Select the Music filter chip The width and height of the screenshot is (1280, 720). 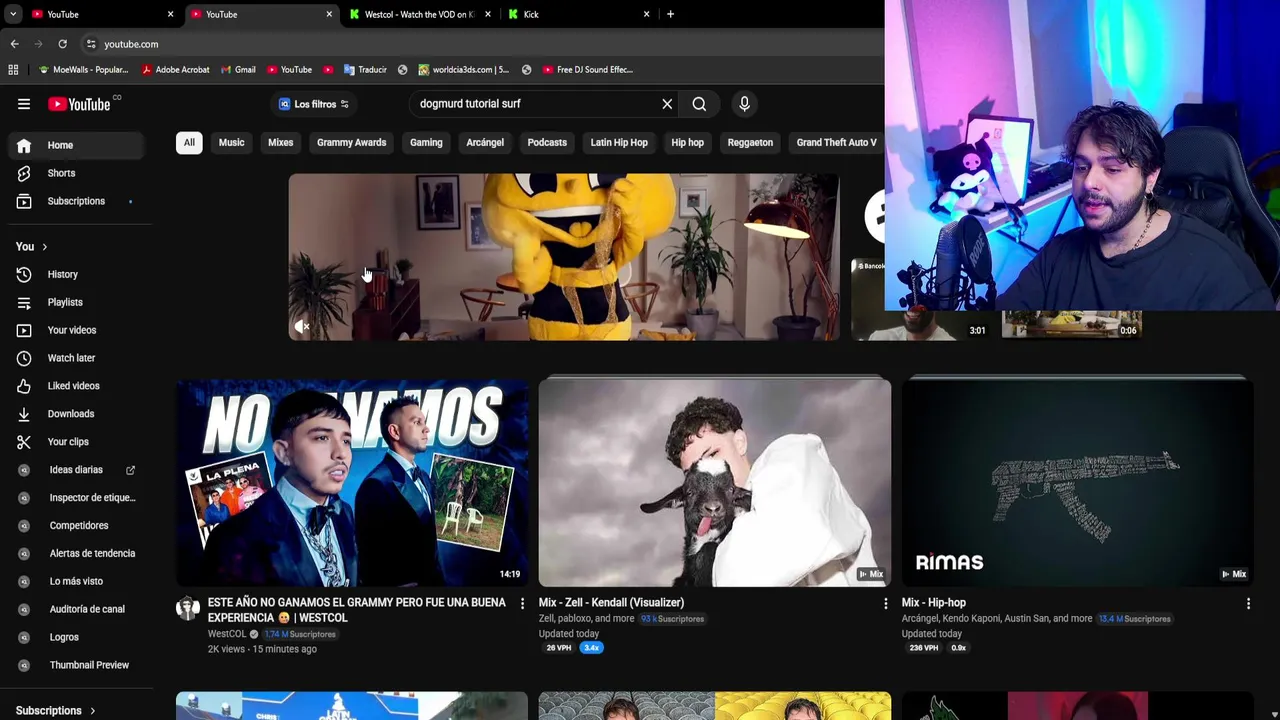pyautogui.click(x=231, y=142)
